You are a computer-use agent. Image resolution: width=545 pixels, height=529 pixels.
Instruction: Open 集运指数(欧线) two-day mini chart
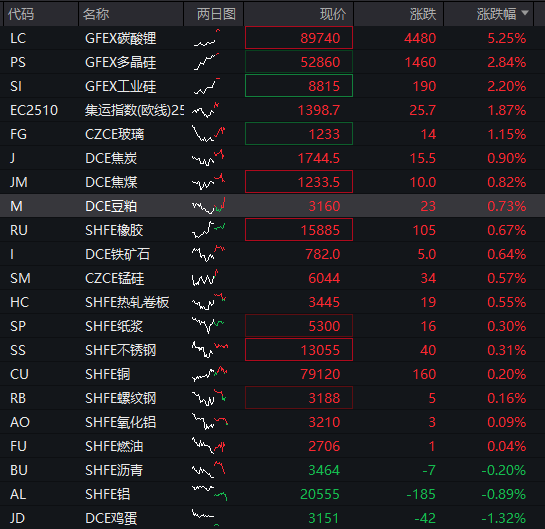206,110
